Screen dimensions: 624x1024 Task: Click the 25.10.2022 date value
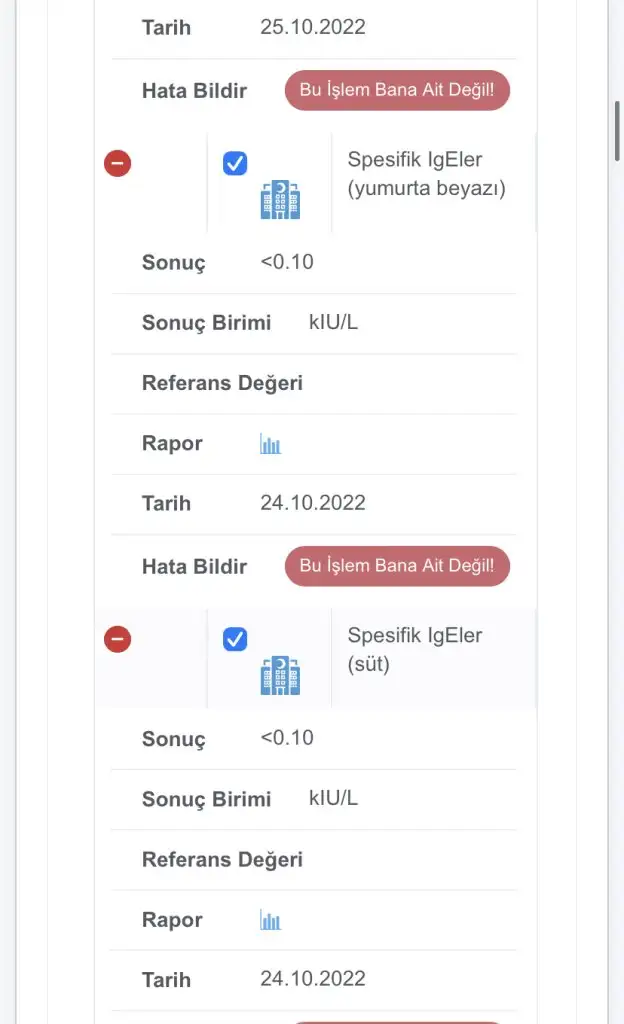tap(313, 27)
